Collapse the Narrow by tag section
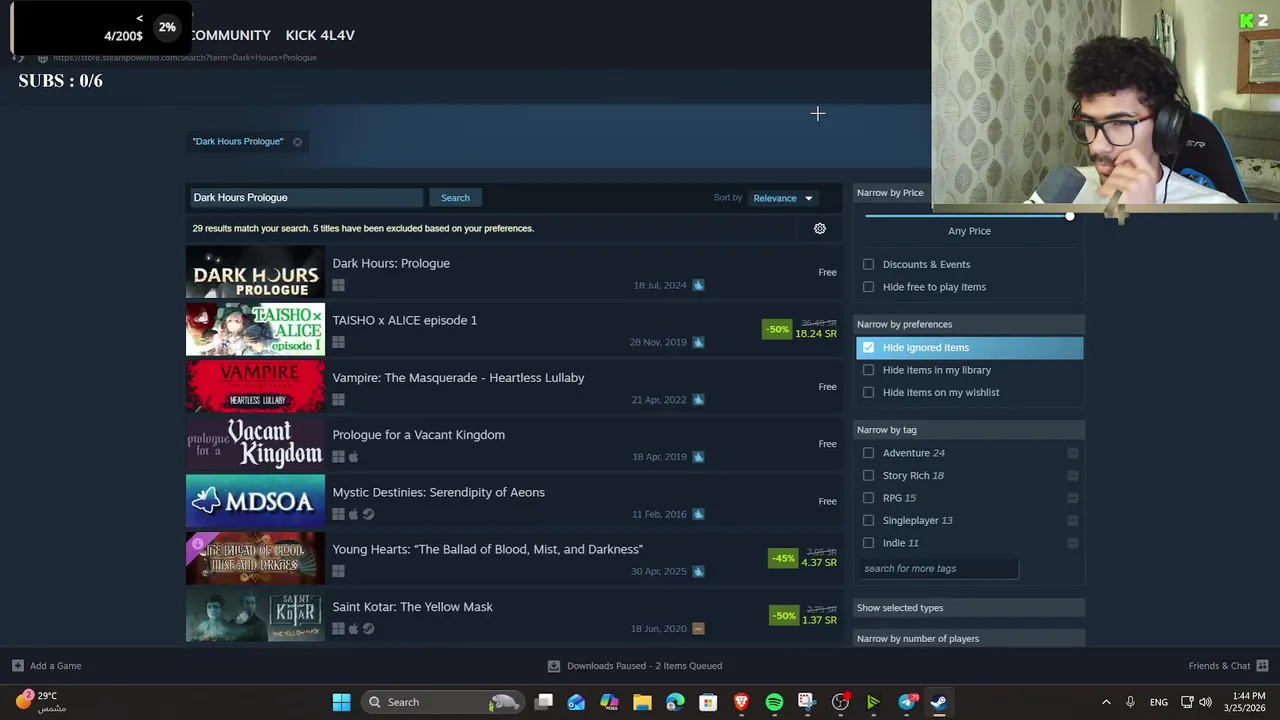 [x=969, y=430]
